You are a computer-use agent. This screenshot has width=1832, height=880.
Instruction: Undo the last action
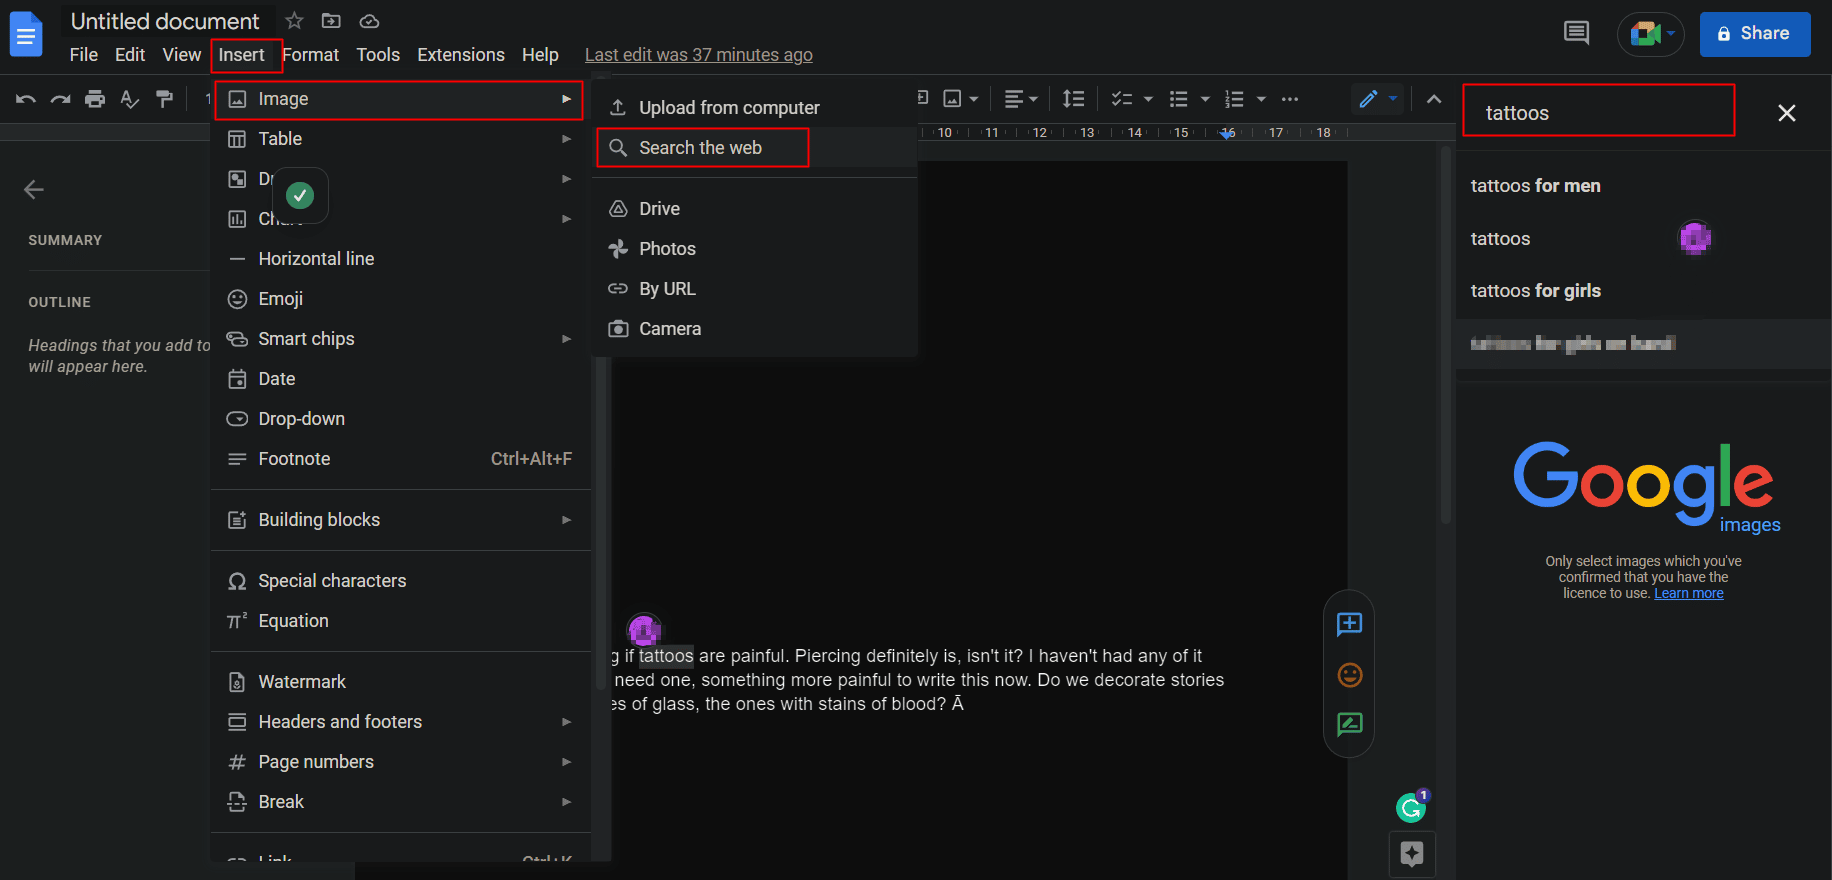(x=26, y=99)
